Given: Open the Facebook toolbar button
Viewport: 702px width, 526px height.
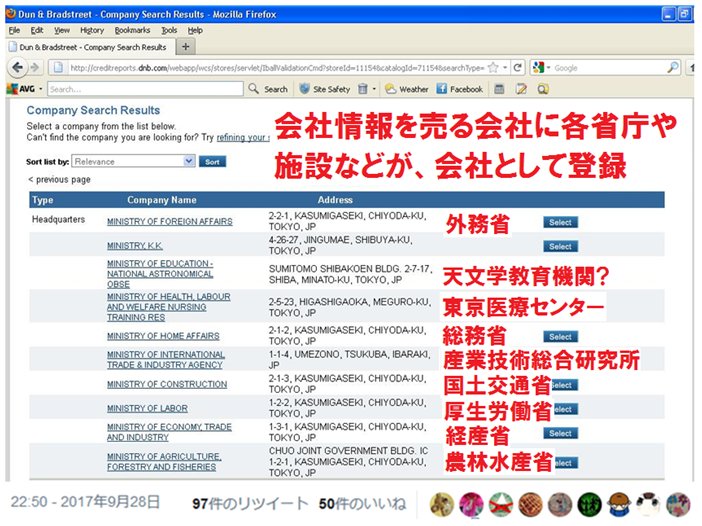Looking at the screenshot, I should click(x=460, y=89).
